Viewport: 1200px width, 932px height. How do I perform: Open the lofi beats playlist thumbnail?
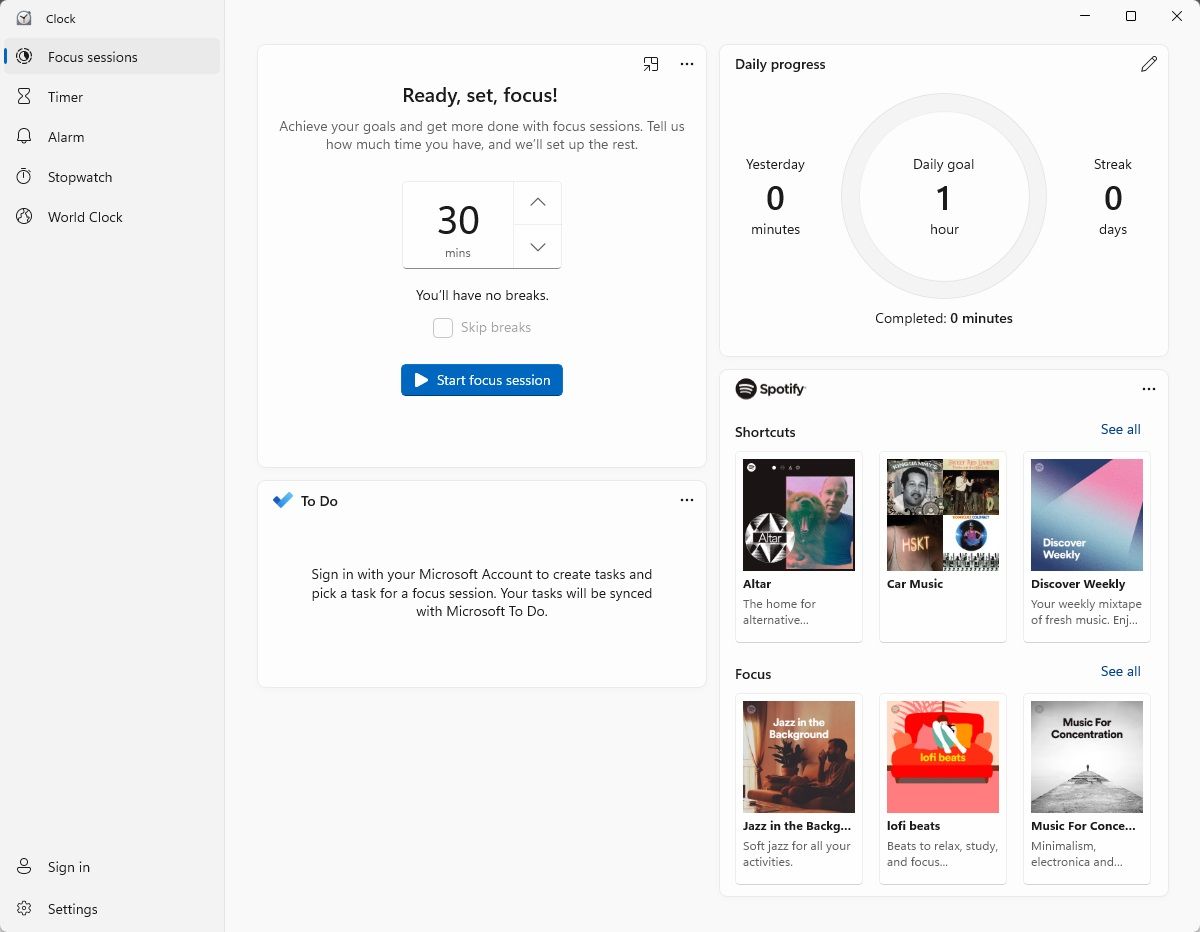click(x=943, y=756)
